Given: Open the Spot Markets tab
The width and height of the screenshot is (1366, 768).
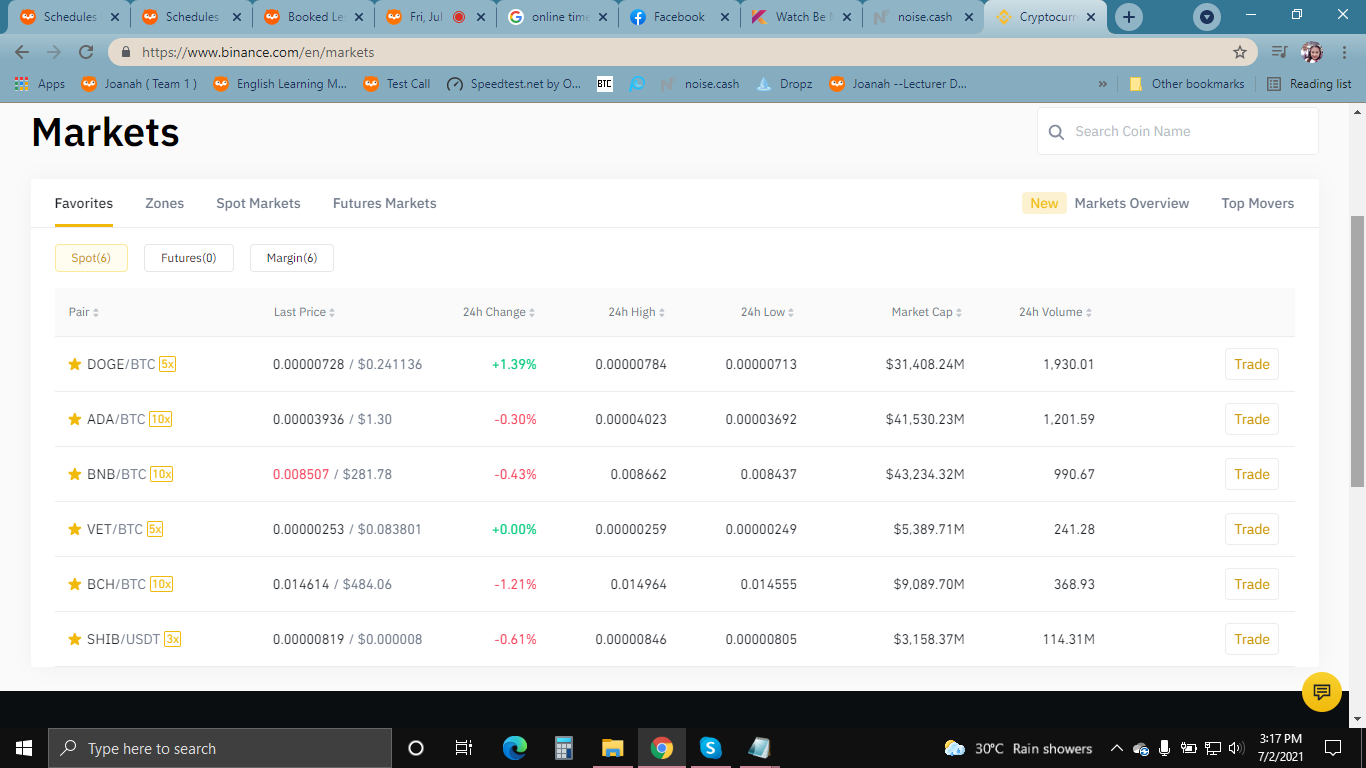Looking at the screenshot, I should pyautogui.click(x=258, y=203).
